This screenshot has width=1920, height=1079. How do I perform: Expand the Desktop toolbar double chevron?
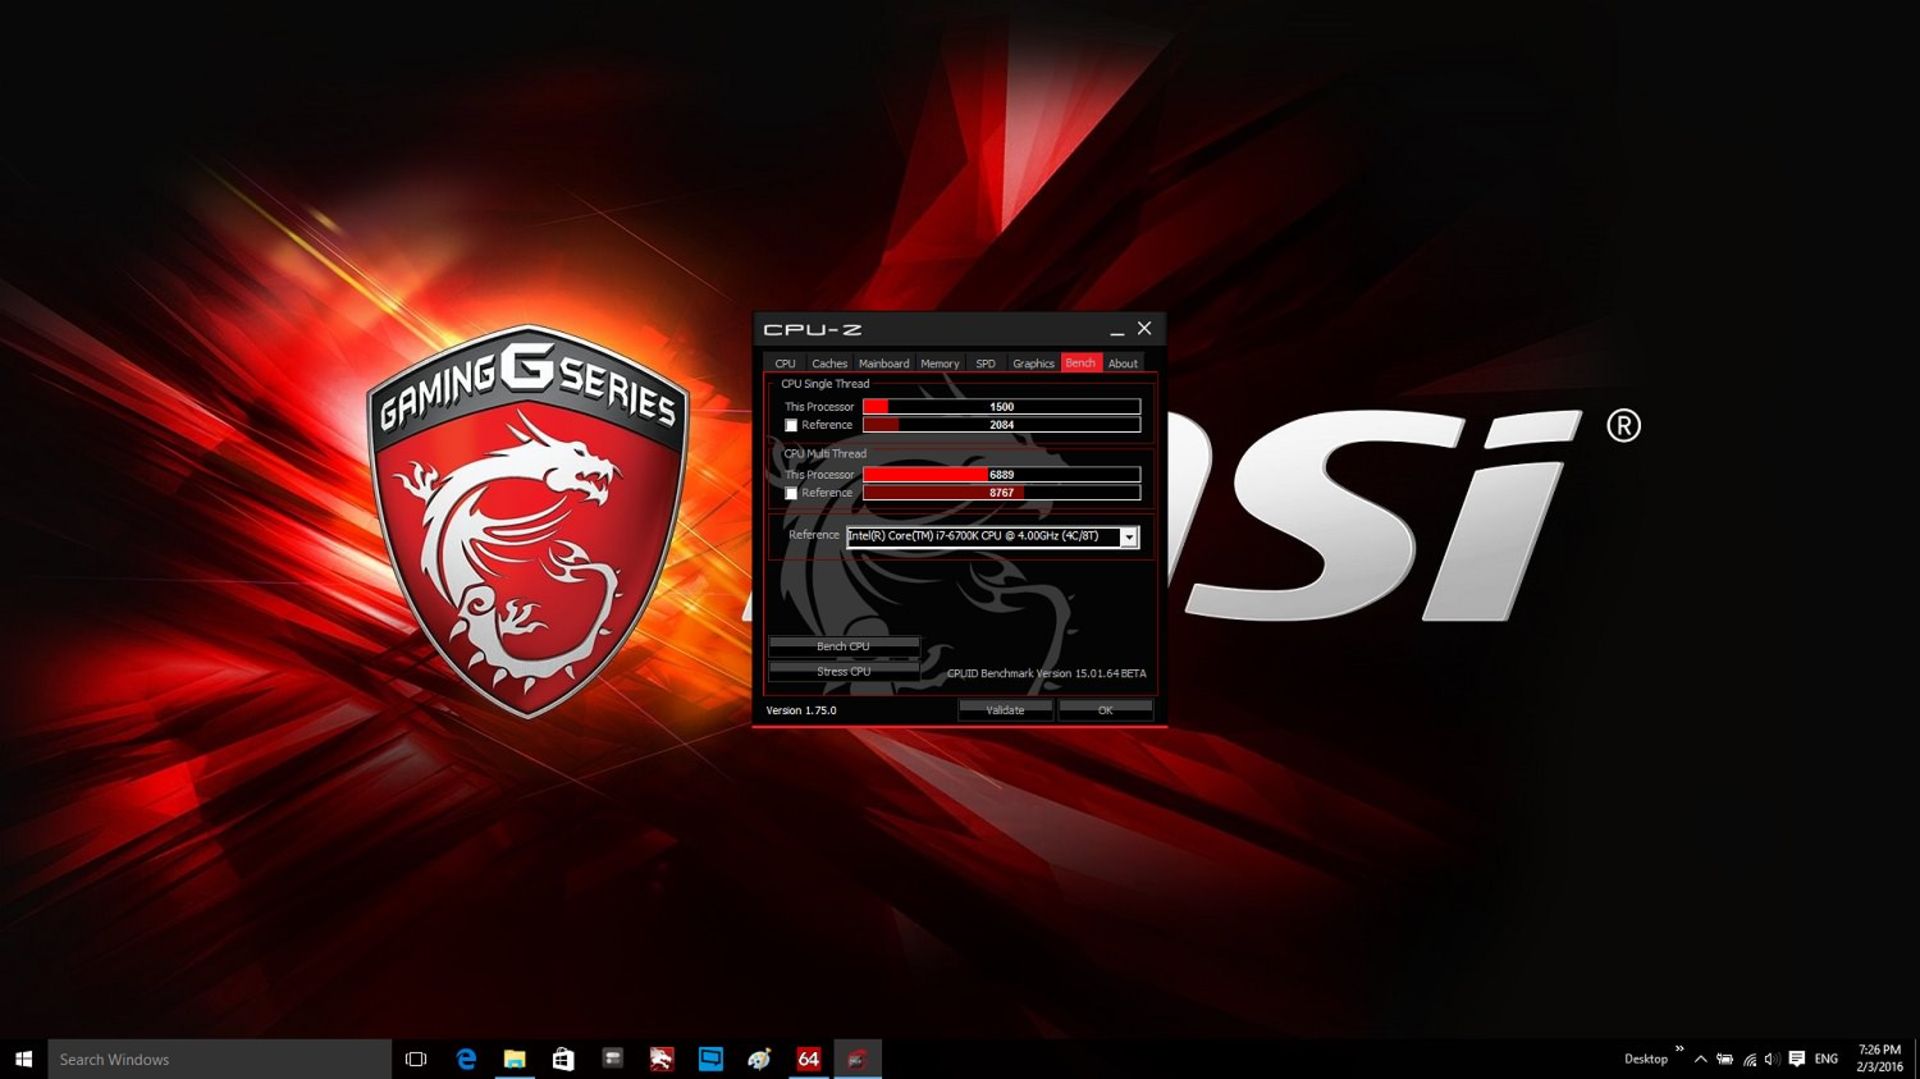pos(1679,1049)
